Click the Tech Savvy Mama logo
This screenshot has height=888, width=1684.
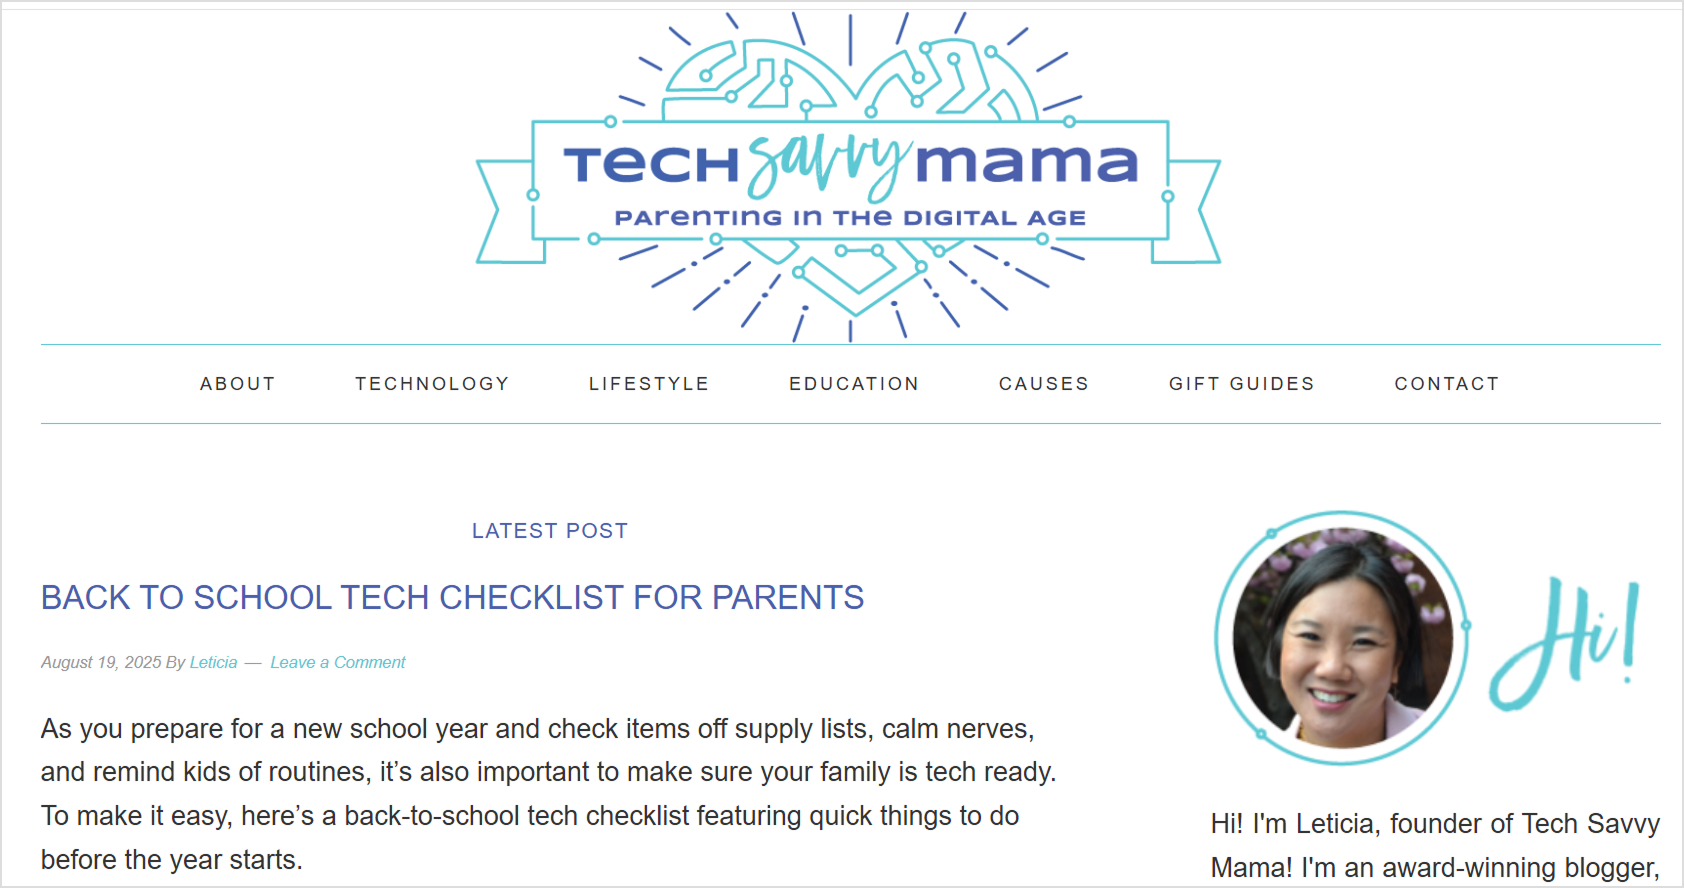point(849,177)
